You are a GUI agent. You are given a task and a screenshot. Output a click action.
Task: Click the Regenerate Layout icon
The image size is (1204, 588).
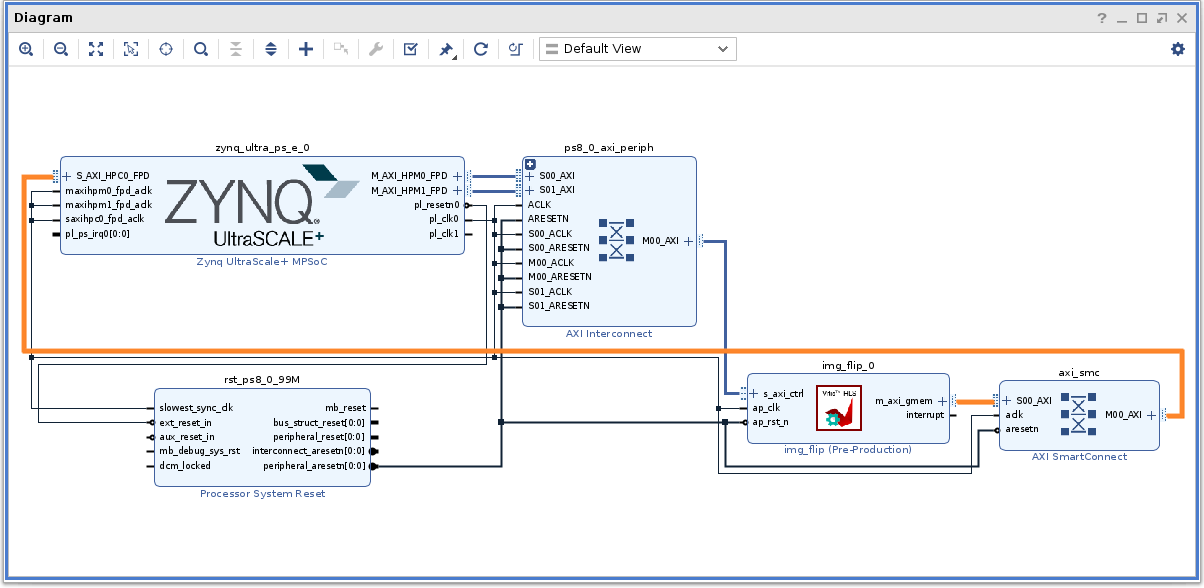coord(480,48)
